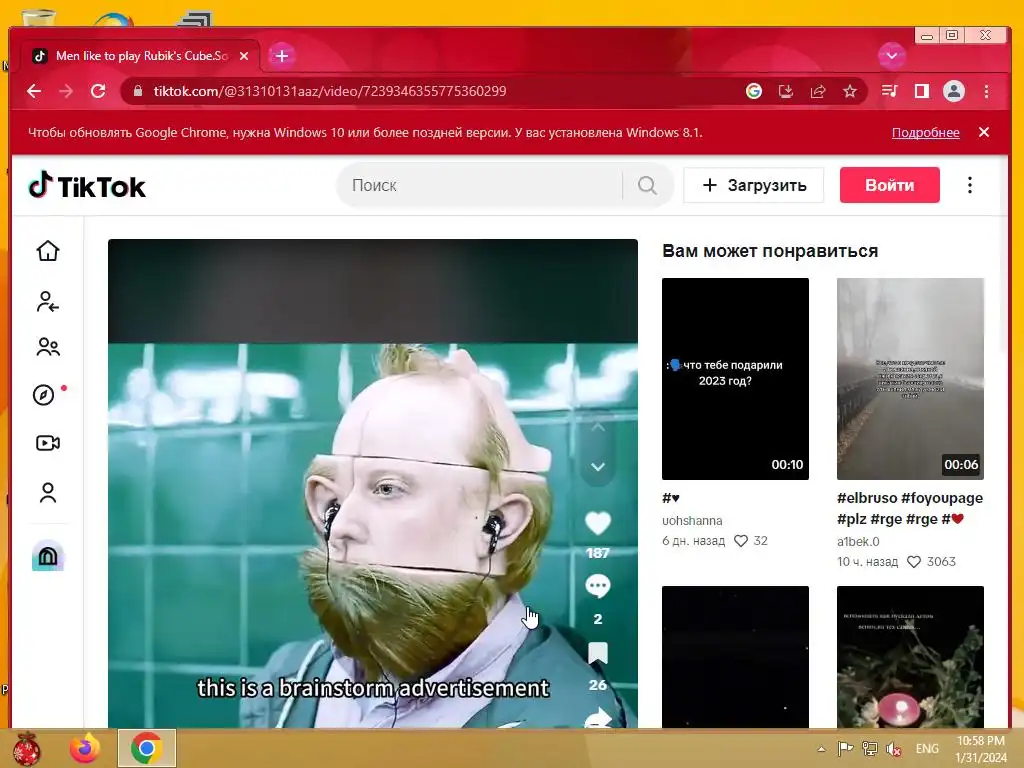Show hidden tray icons arrow
1024x768 pixels.
(x=822, y=750)
